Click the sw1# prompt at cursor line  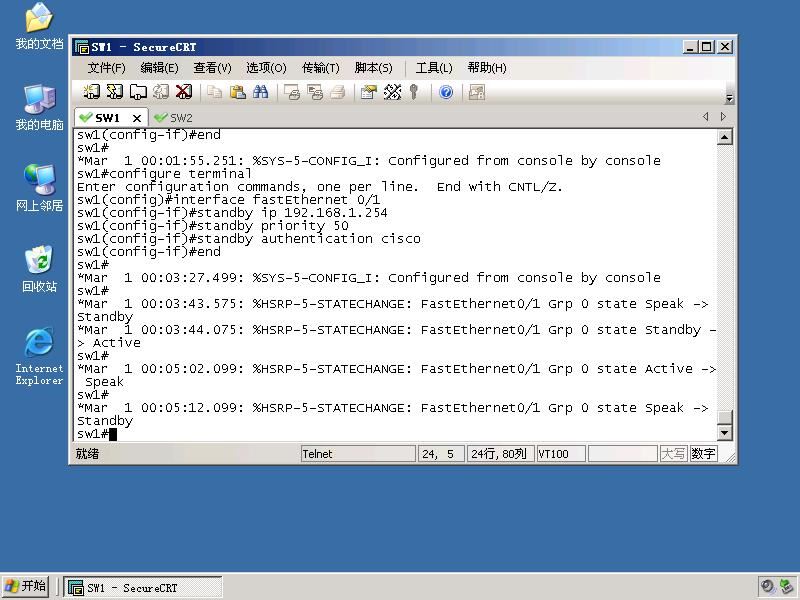tap(92, 434)
